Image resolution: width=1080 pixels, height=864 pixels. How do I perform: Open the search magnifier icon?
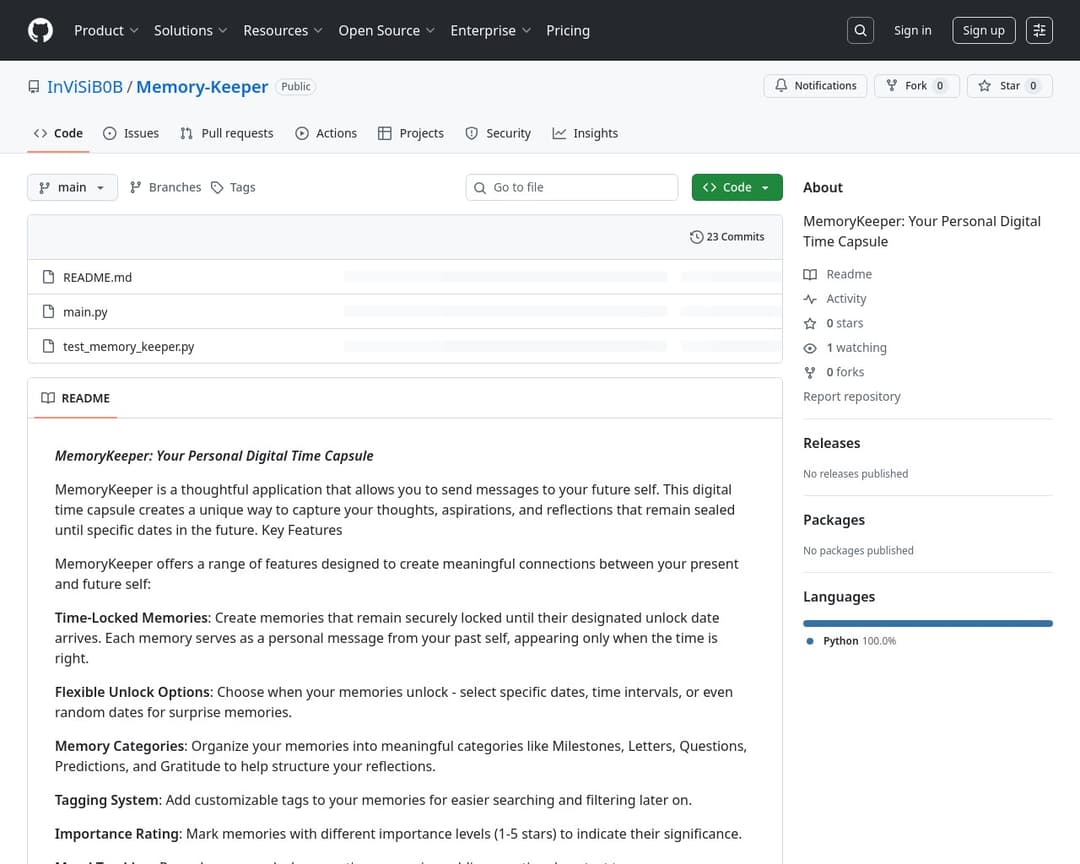click(860, 30)
